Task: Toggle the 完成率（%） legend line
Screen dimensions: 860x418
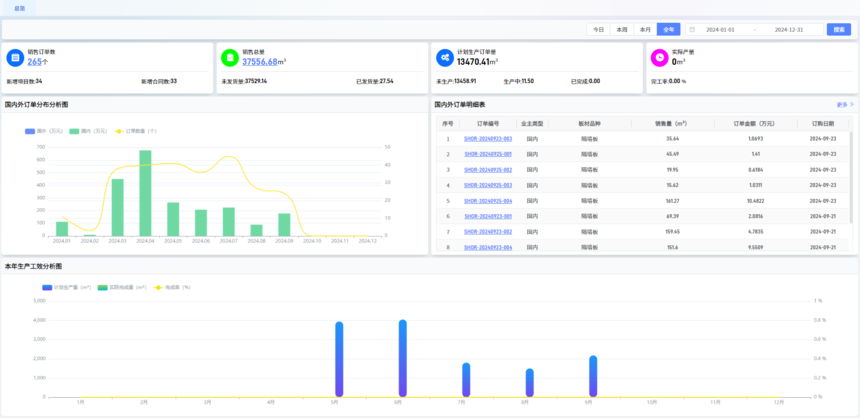Action: (x=172, y=287)
